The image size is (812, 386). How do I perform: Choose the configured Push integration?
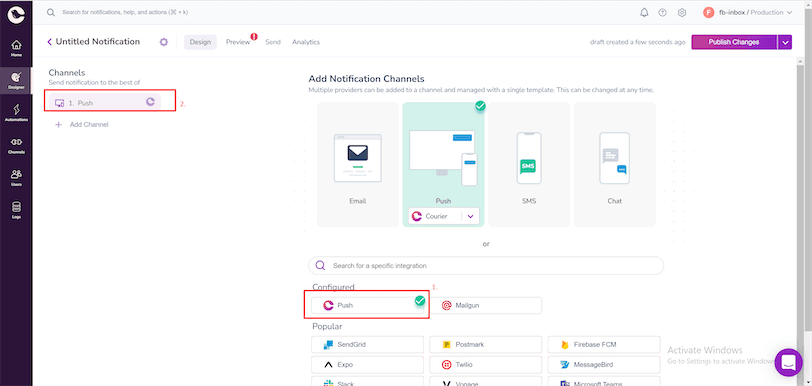pyautogui.click(x=367, y=306)
